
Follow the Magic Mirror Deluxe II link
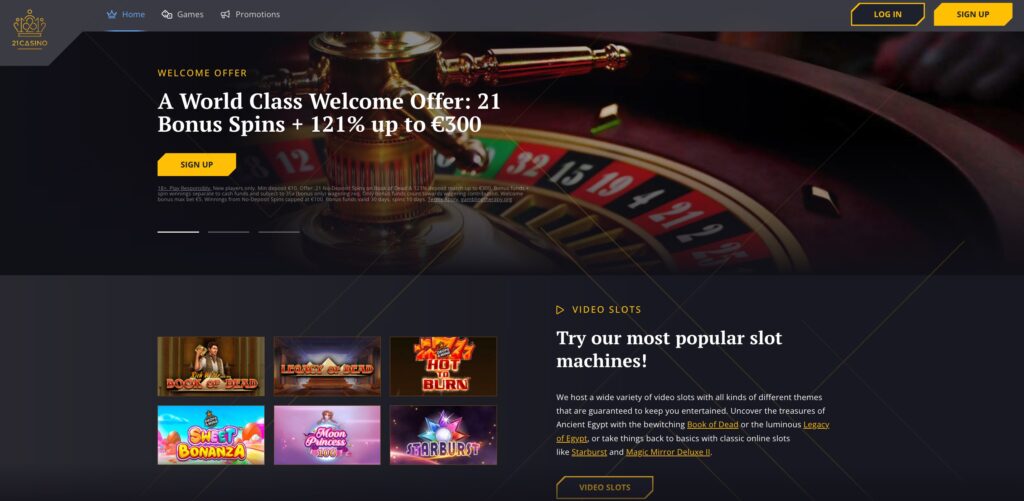click(x=668, y=452)
